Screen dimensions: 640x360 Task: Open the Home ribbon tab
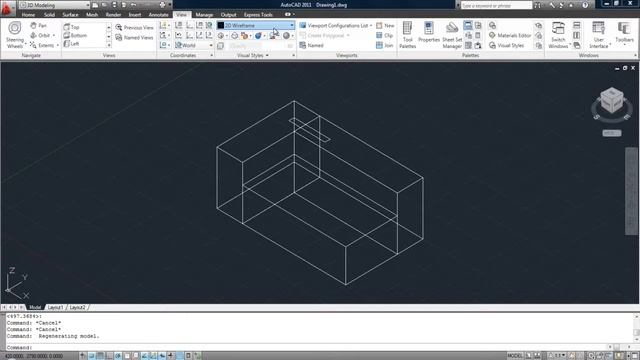coord(28,14)
